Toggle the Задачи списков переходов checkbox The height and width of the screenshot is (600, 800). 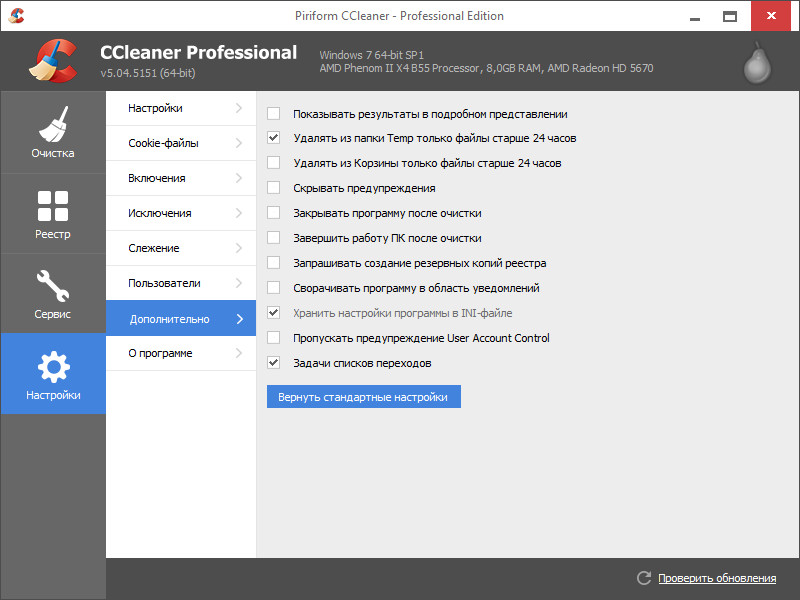point(274,363)
